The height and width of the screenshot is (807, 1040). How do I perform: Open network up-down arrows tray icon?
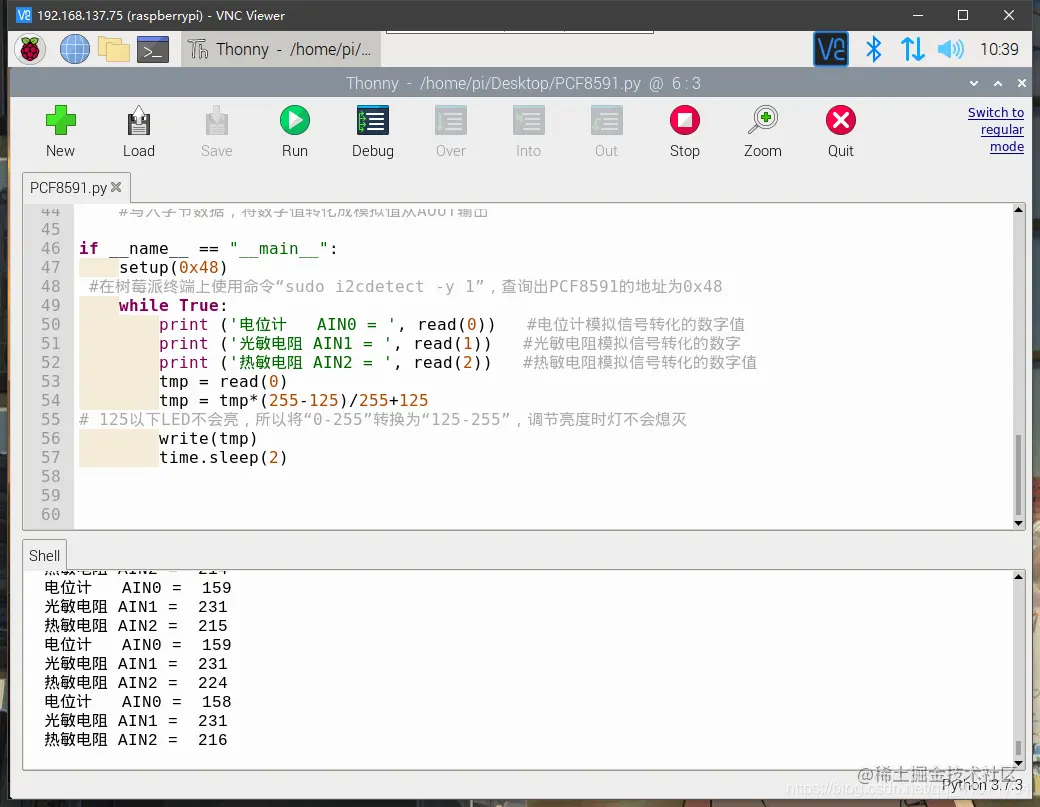[x=912, y=49]
